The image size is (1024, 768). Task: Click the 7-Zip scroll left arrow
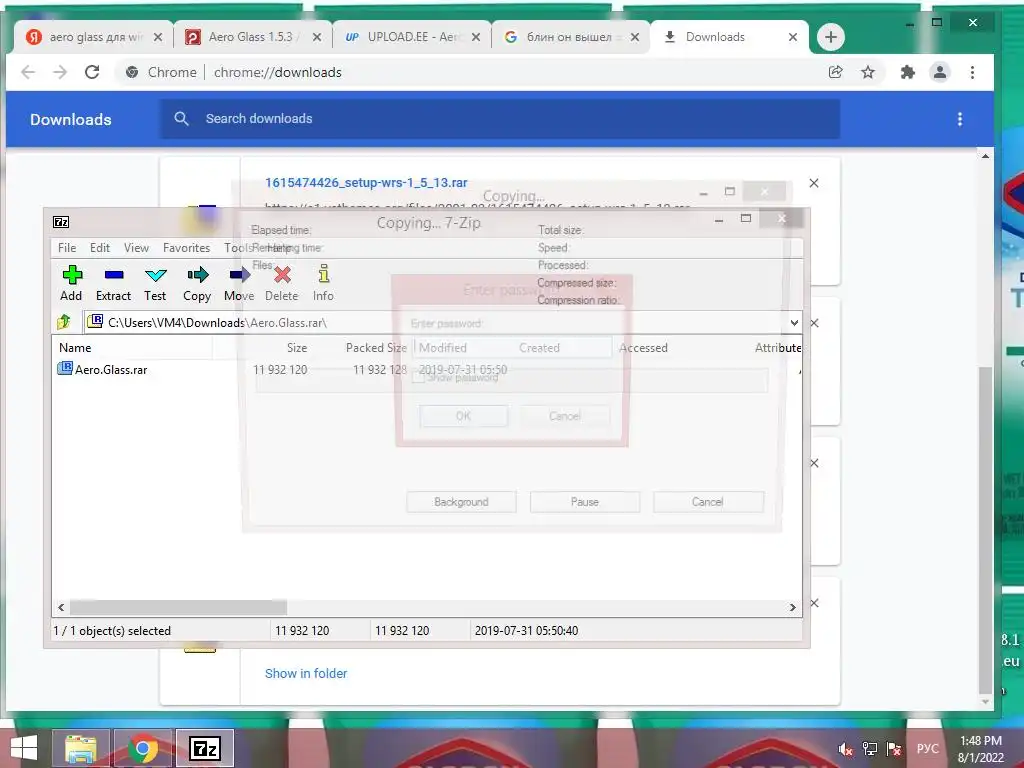[x=61, y=607]
